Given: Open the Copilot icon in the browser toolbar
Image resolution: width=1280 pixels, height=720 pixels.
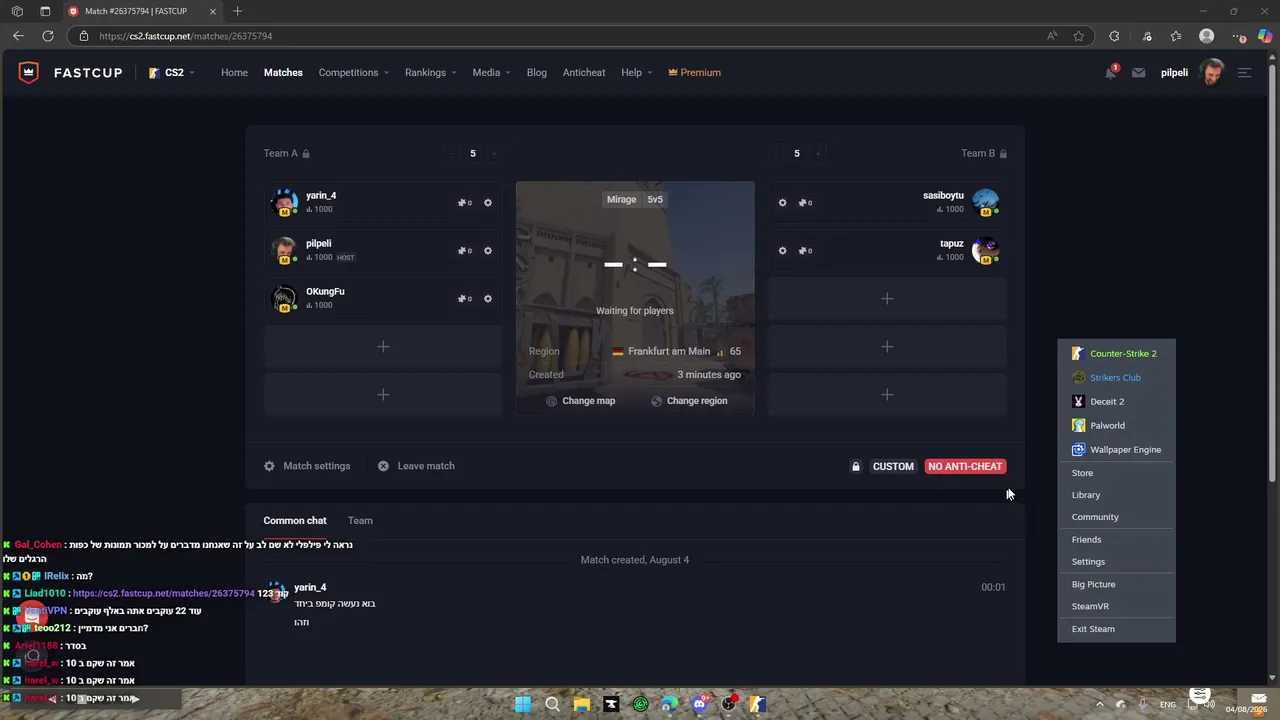Looking at the screenshot, I should pos(1265,36).
